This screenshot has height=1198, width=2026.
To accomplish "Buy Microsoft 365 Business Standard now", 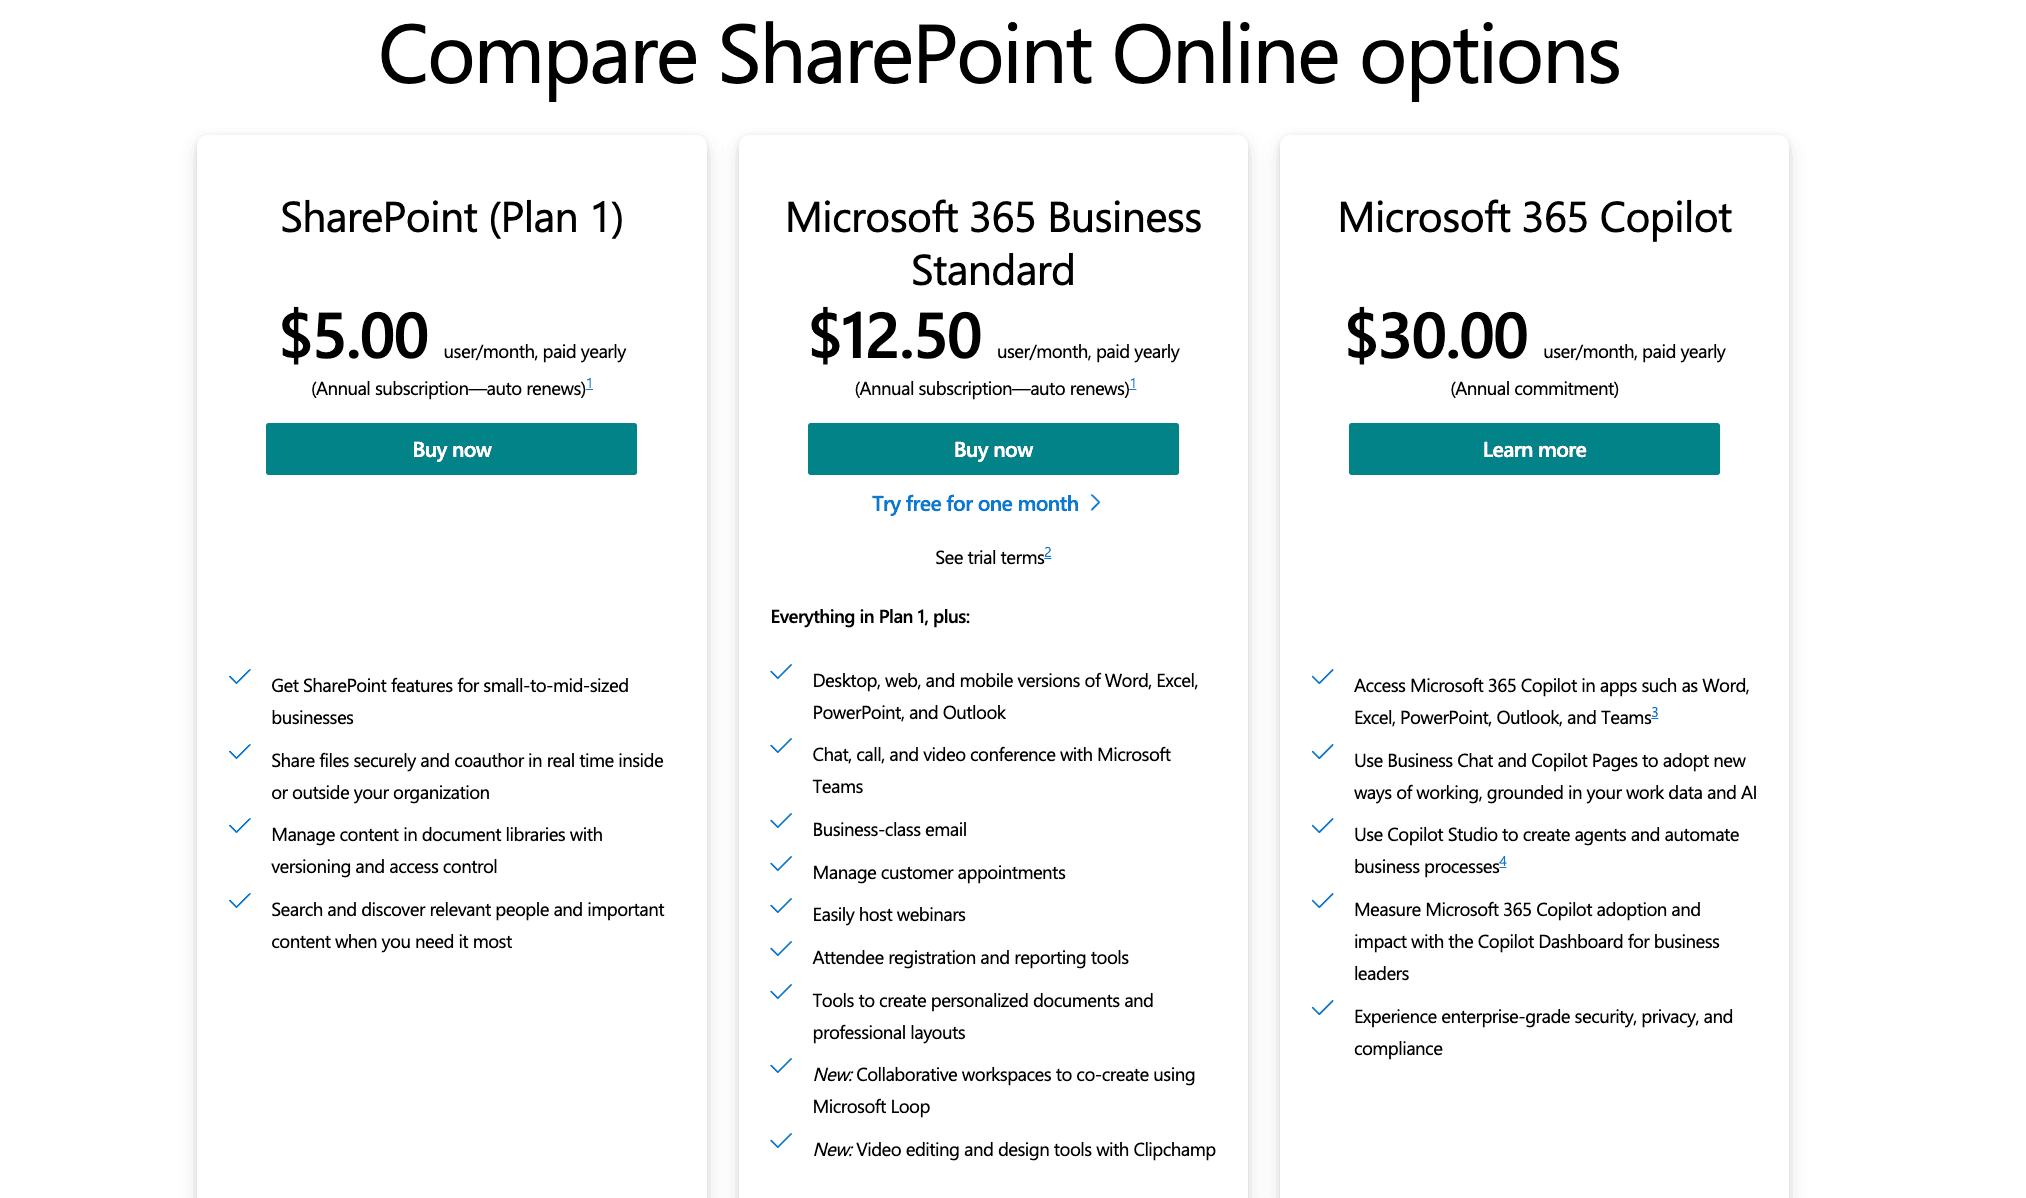I will point(993,449).
